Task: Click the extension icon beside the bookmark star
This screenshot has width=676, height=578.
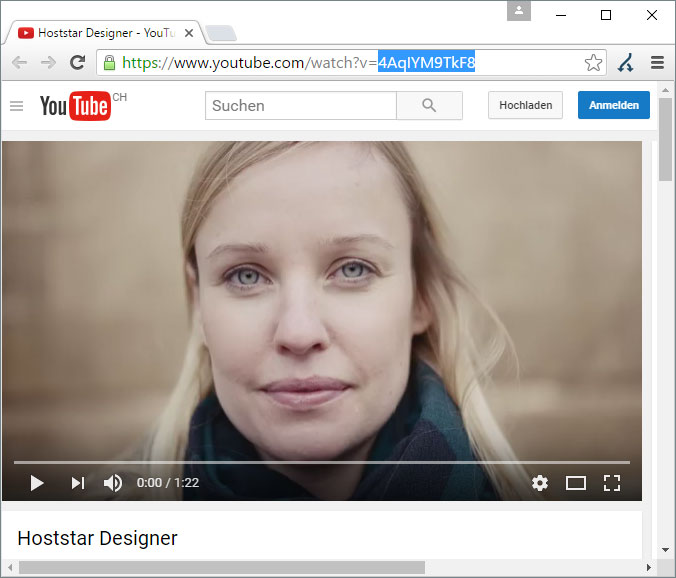Action: [626, 63]
